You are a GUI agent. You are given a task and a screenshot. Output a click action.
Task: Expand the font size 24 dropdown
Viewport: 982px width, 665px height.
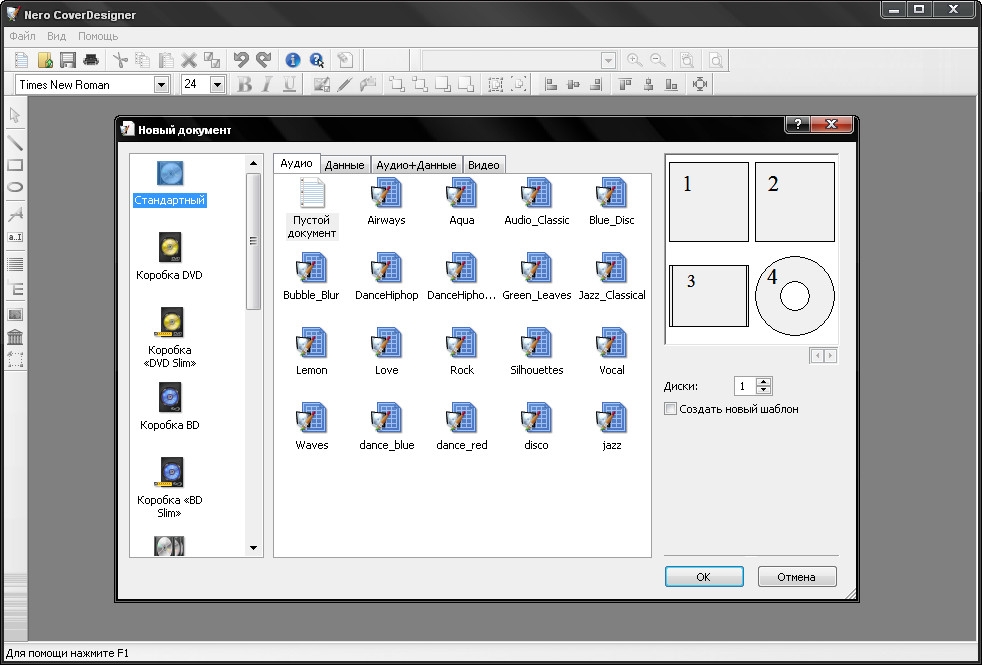[217, 85]
